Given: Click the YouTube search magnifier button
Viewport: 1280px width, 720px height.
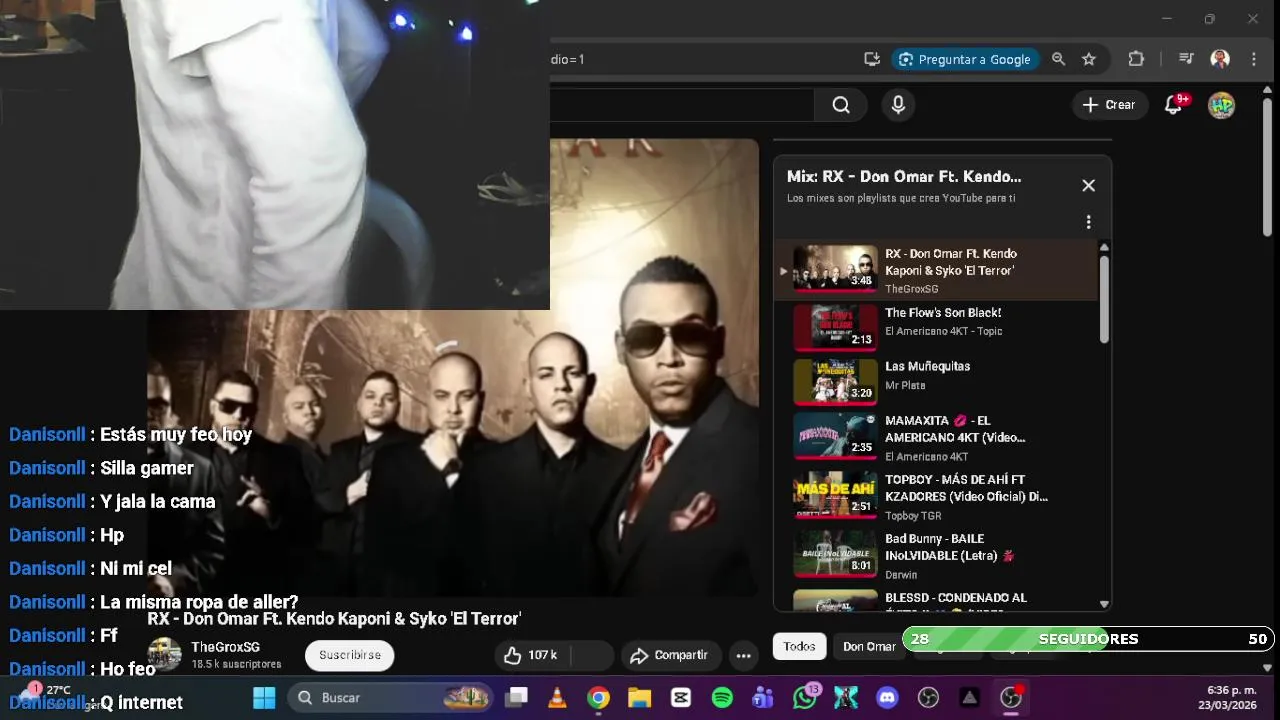Looking at the screenshot, I should point(841,105).
